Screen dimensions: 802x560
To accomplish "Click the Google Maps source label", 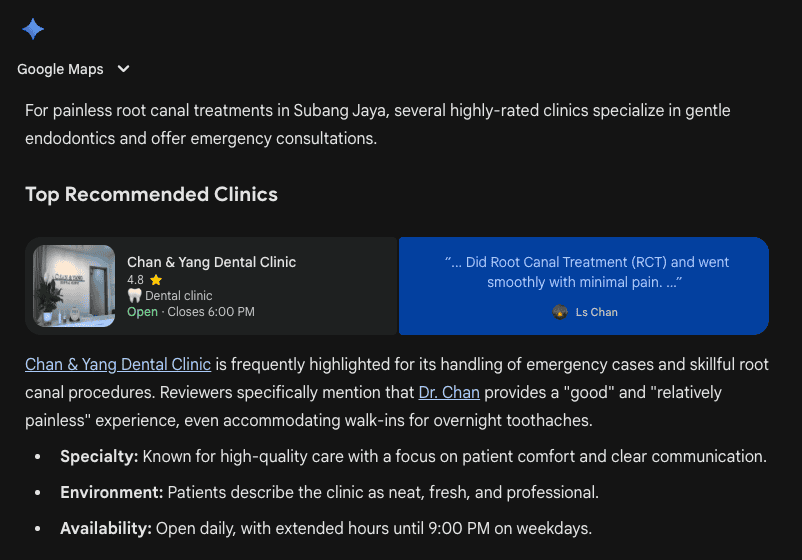I will point(60,69).
